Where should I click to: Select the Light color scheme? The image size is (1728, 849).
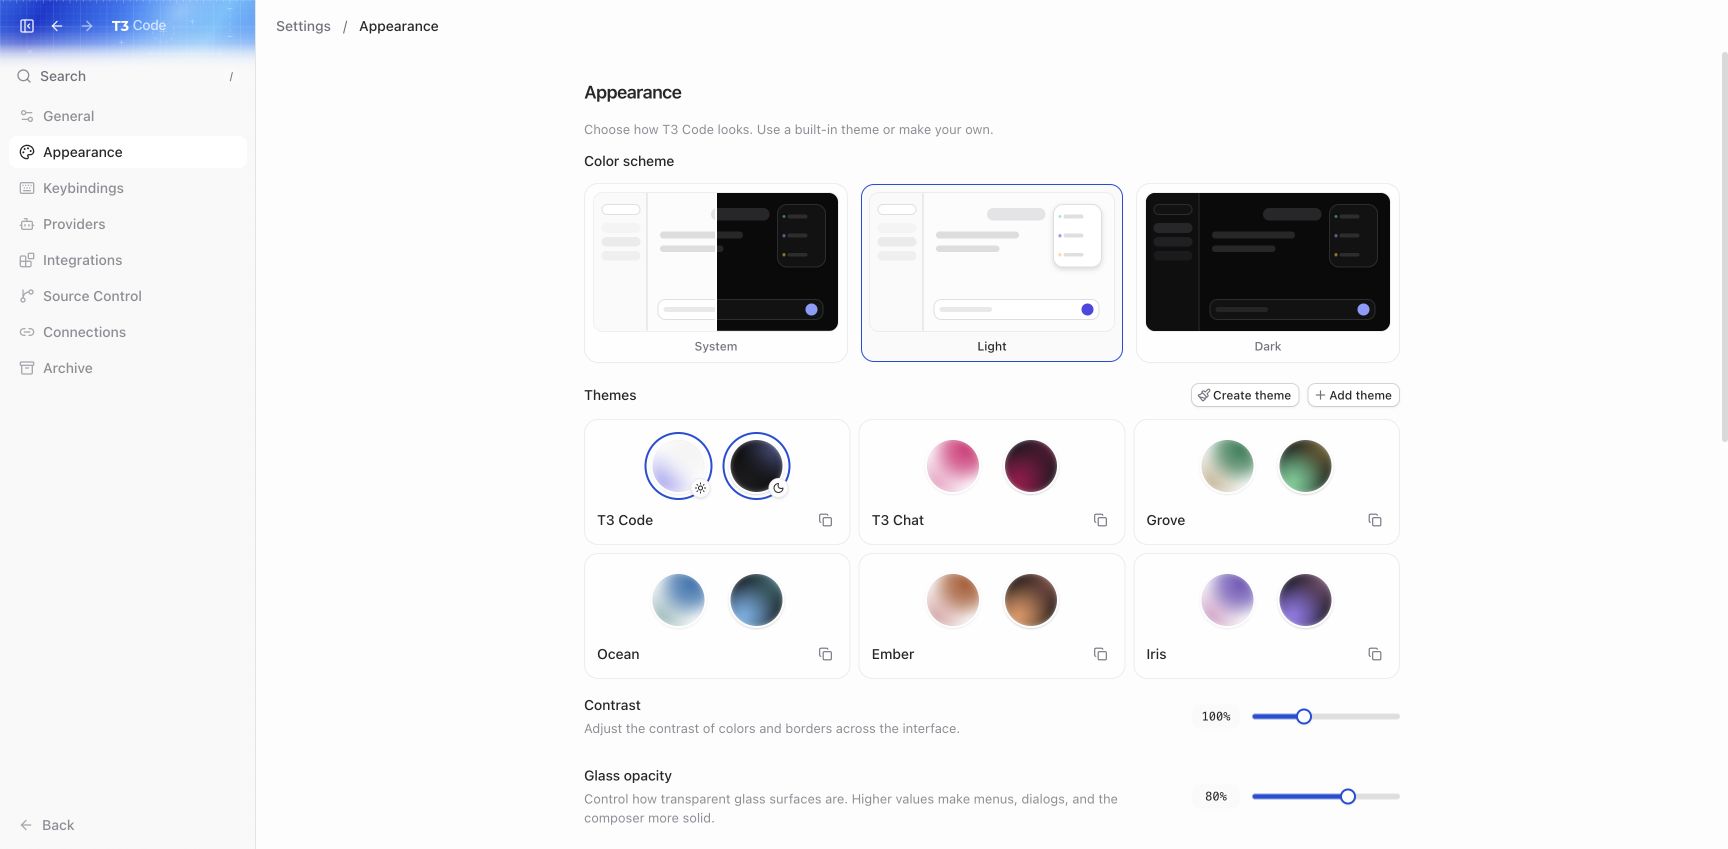[x=992, y=273]
